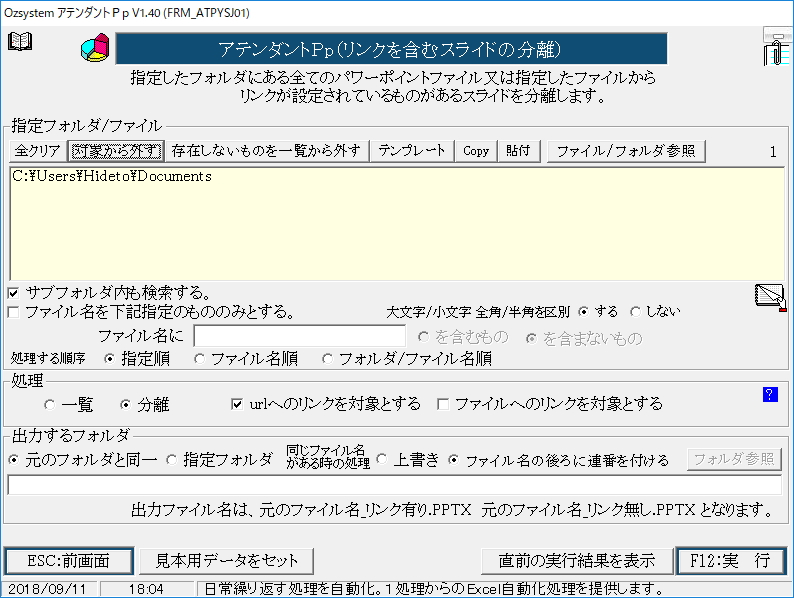Screen dimensions: 794x598
Task: Select the C:\Users\Hideto\Documents entry in list
Action: point(112,177)
